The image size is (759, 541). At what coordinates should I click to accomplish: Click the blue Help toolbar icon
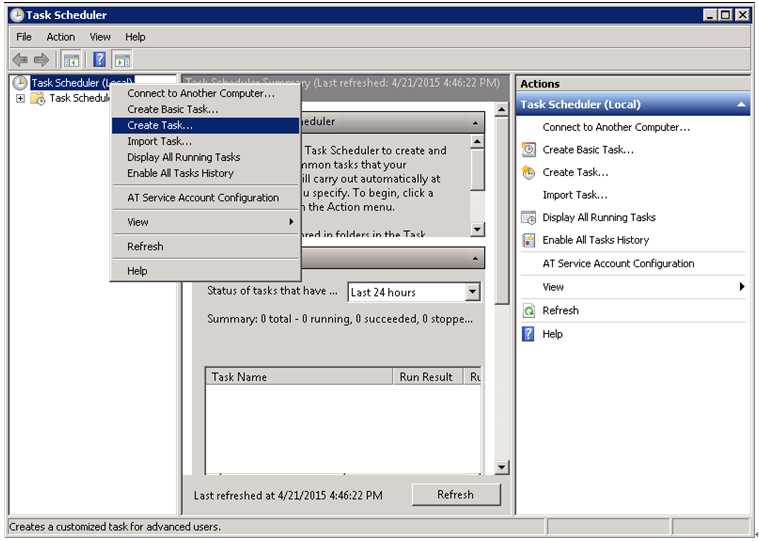point(99,60)
